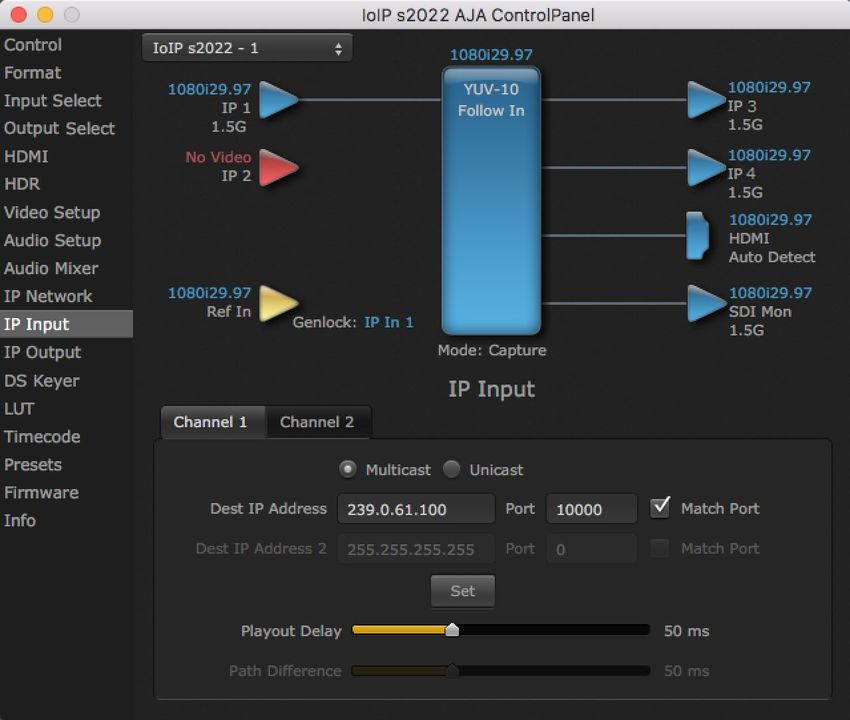Go to Video Setup in sidebar

click(66, 213)
